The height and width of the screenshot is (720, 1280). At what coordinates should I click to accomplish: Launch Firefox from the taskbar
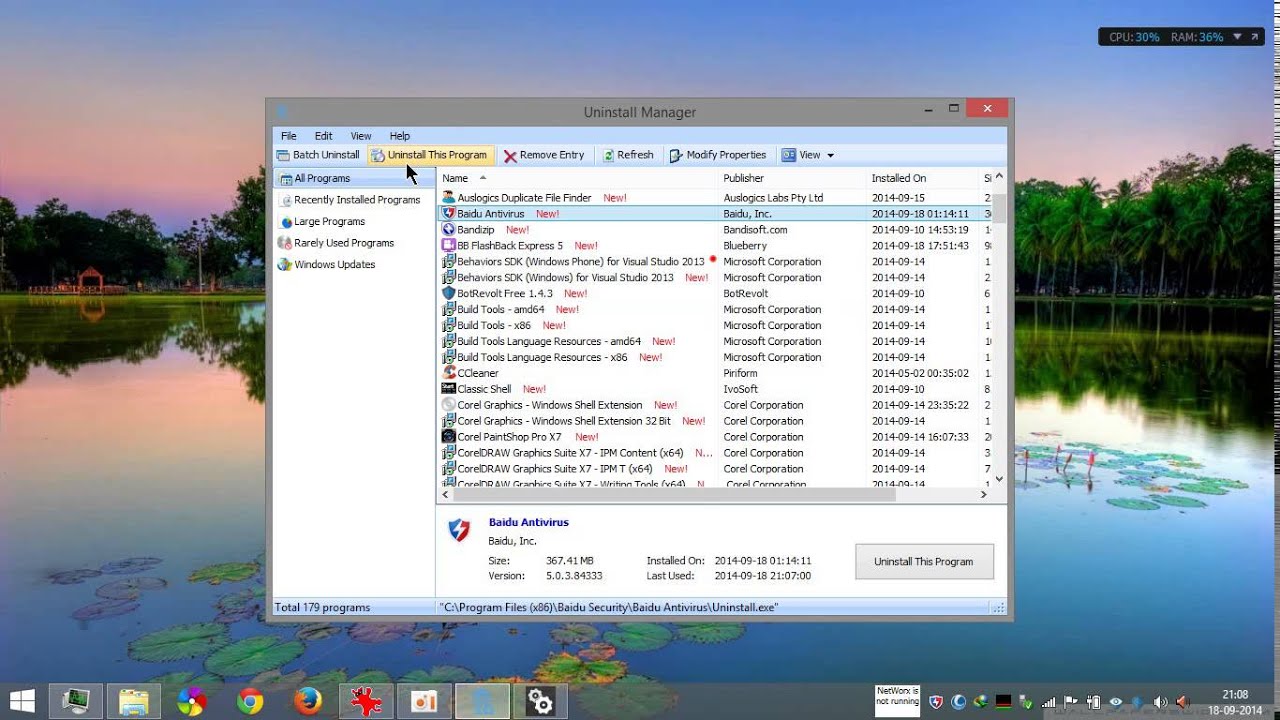point(308,702)
